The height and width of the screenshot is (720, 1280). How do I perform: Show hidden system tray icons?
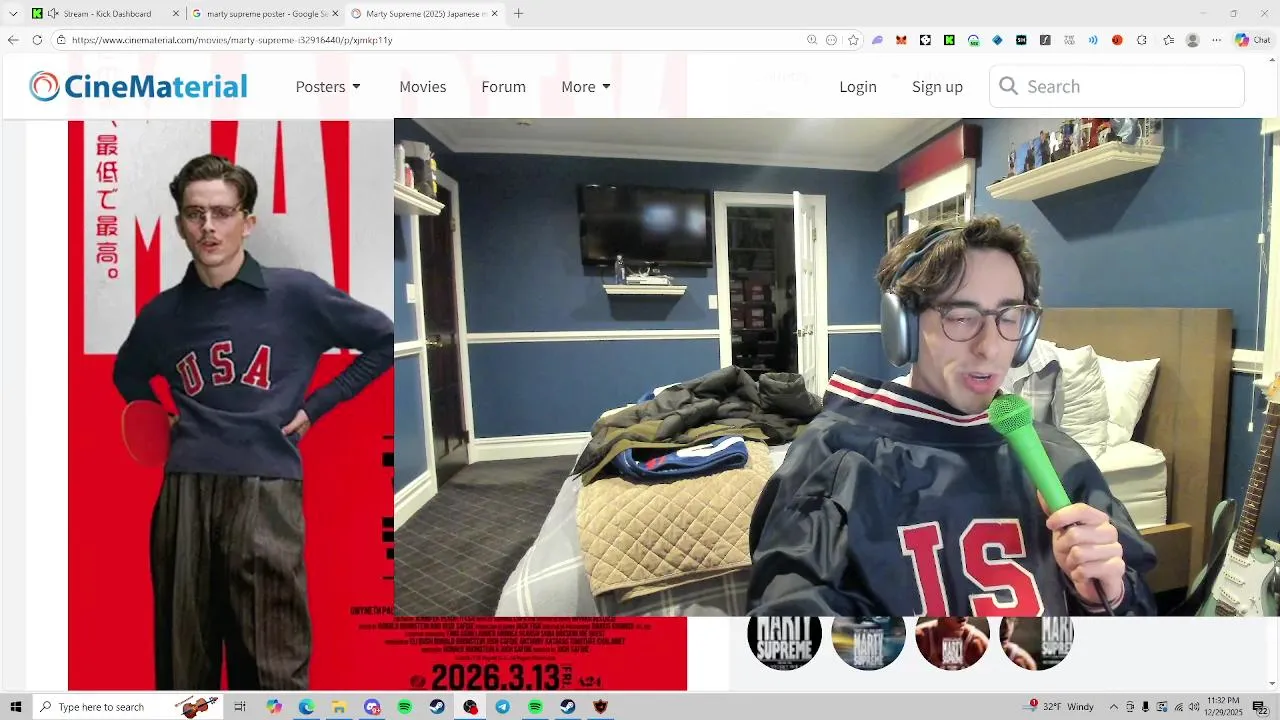1114,707
